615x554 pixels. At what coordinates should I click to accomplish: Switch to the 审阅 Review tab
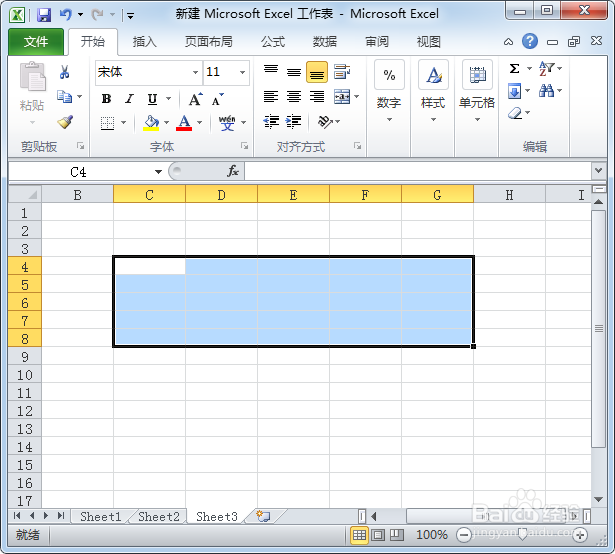point(377,42)
